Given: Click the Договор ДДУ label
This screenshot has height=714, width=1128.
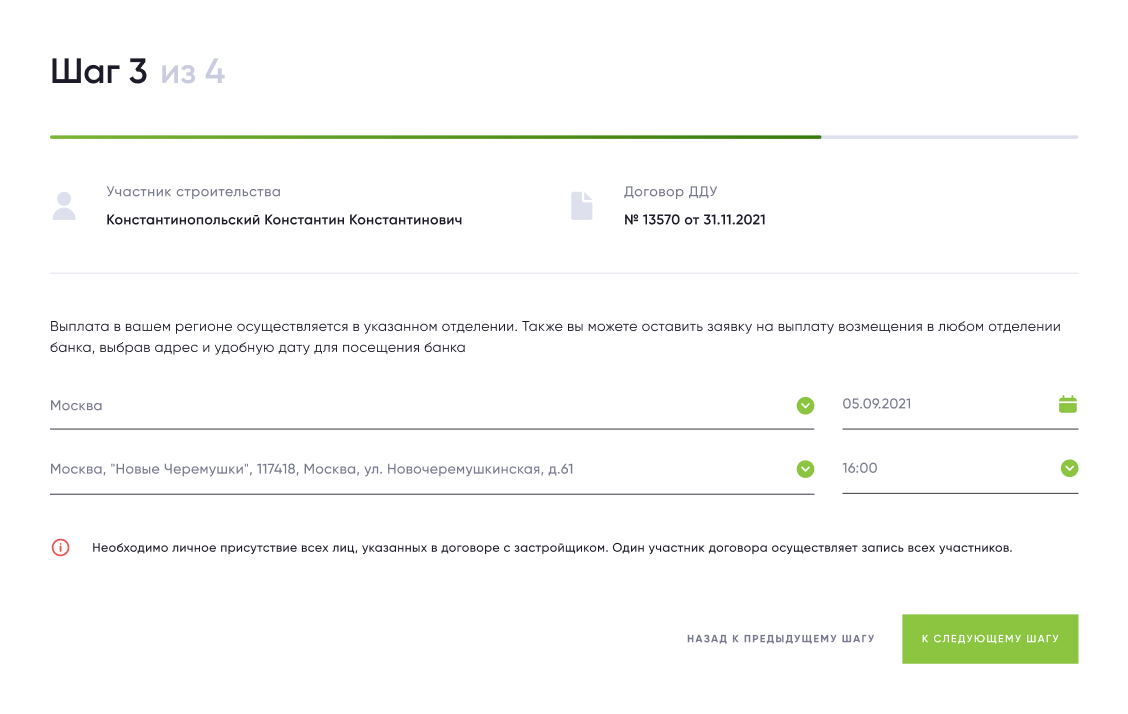Looking at the screenshot, I should click(x=670, y=192).
